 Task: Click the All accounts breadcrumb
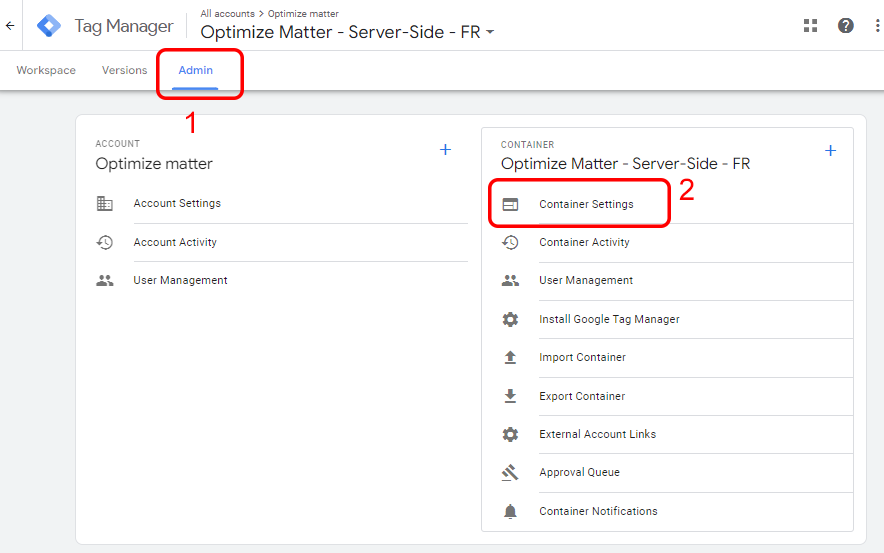228,14
